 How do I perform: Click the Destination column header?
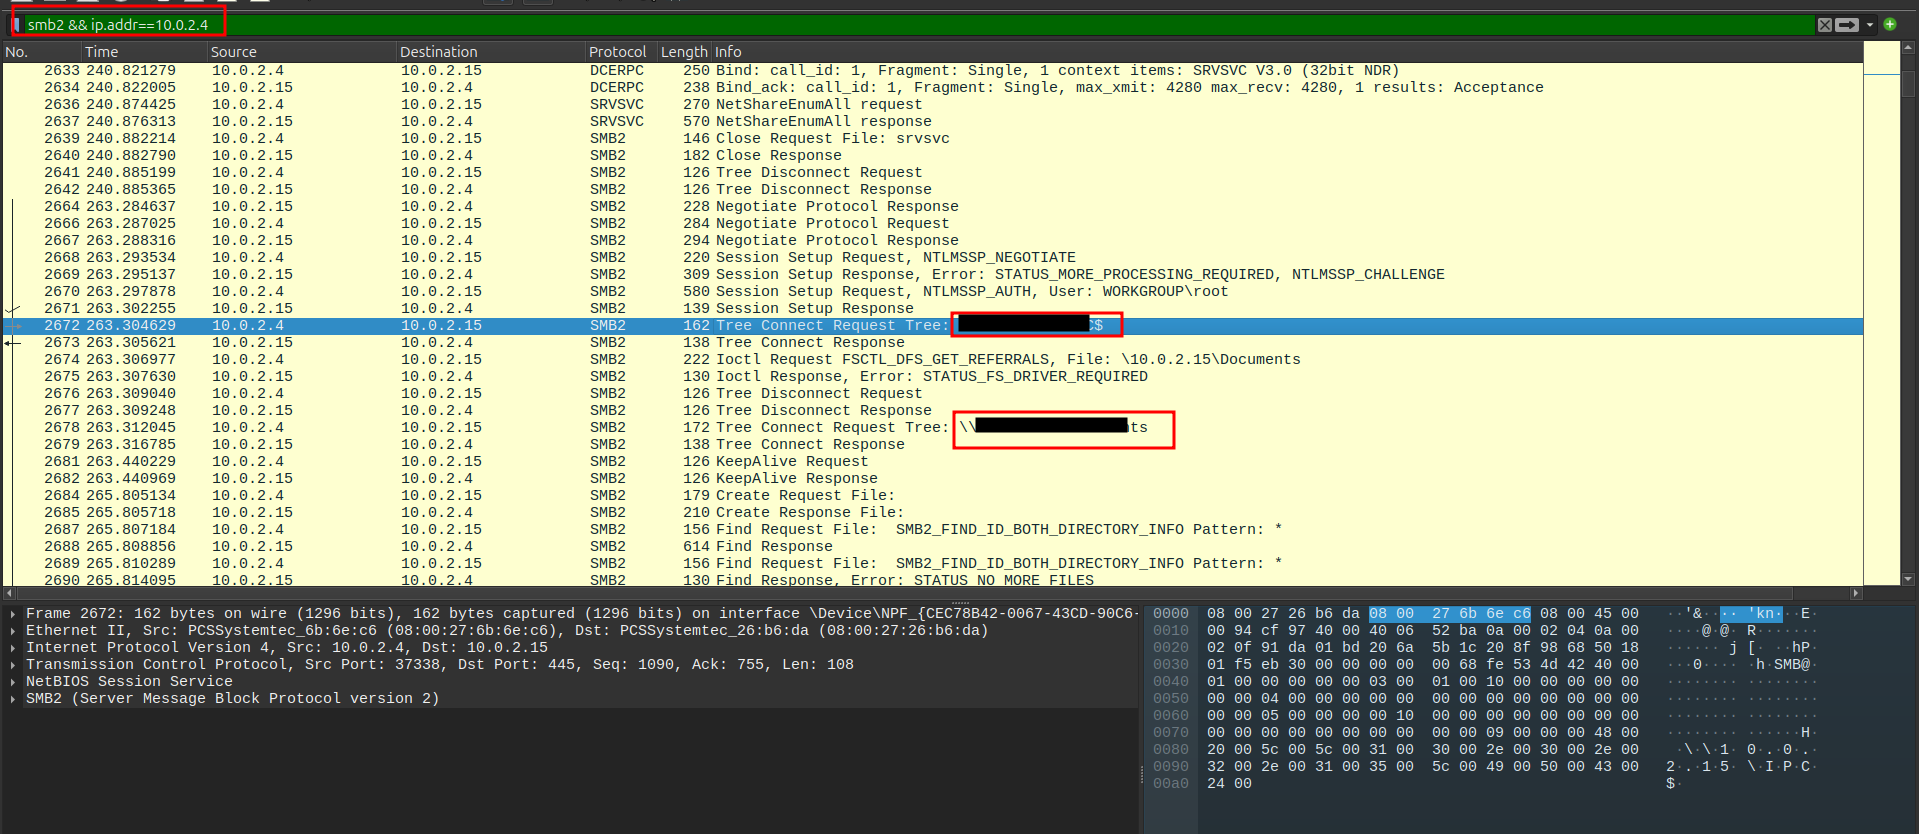(438, 52)
